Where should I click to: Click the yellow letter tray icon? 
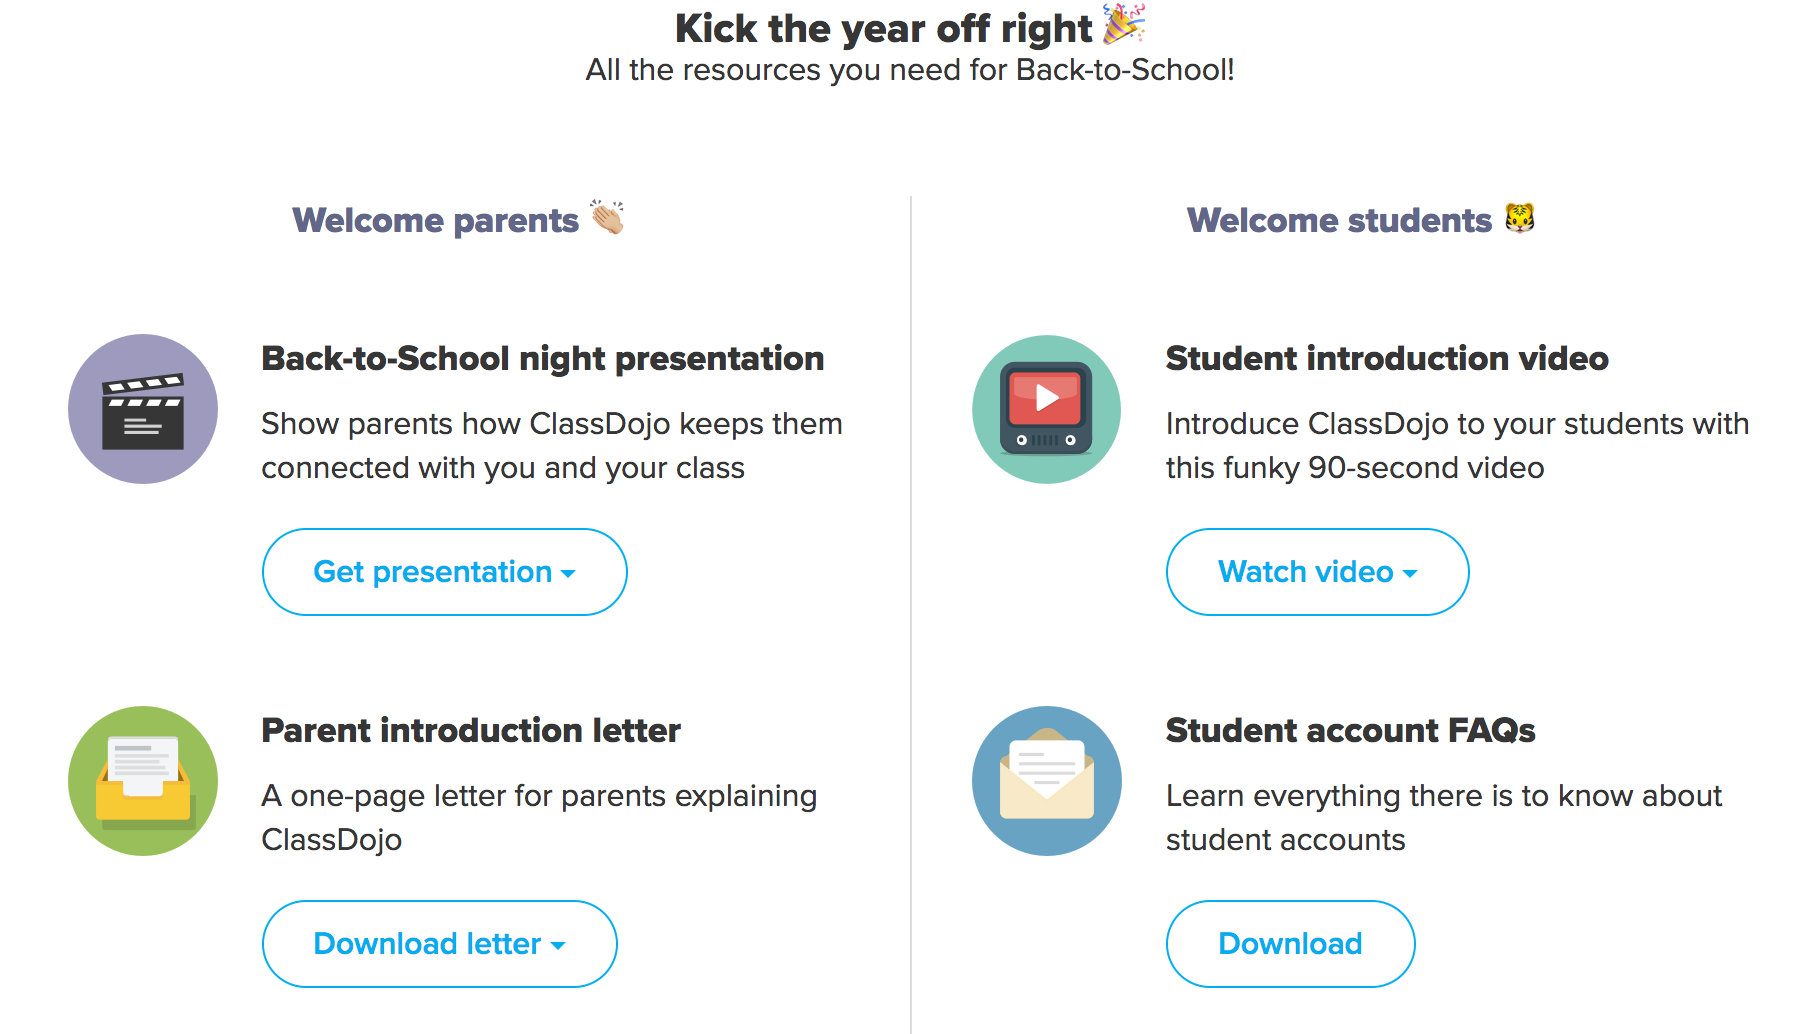[143, 781]
